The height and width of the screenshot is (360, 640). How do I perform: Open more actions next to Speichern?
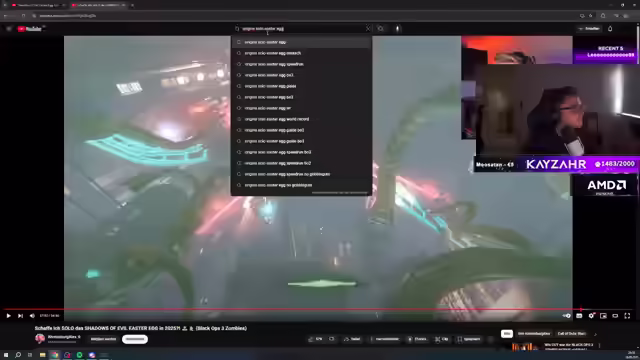click(491, 339)
